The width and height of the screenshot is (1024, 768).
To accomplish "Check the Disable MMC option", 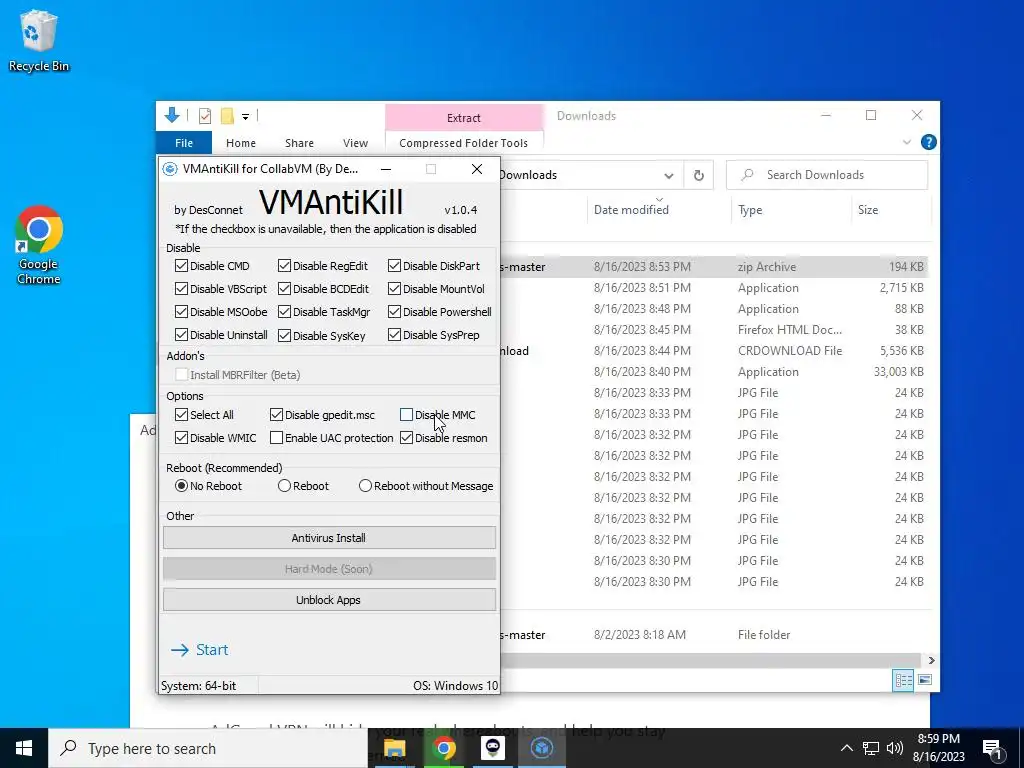I will pos(406,415).
